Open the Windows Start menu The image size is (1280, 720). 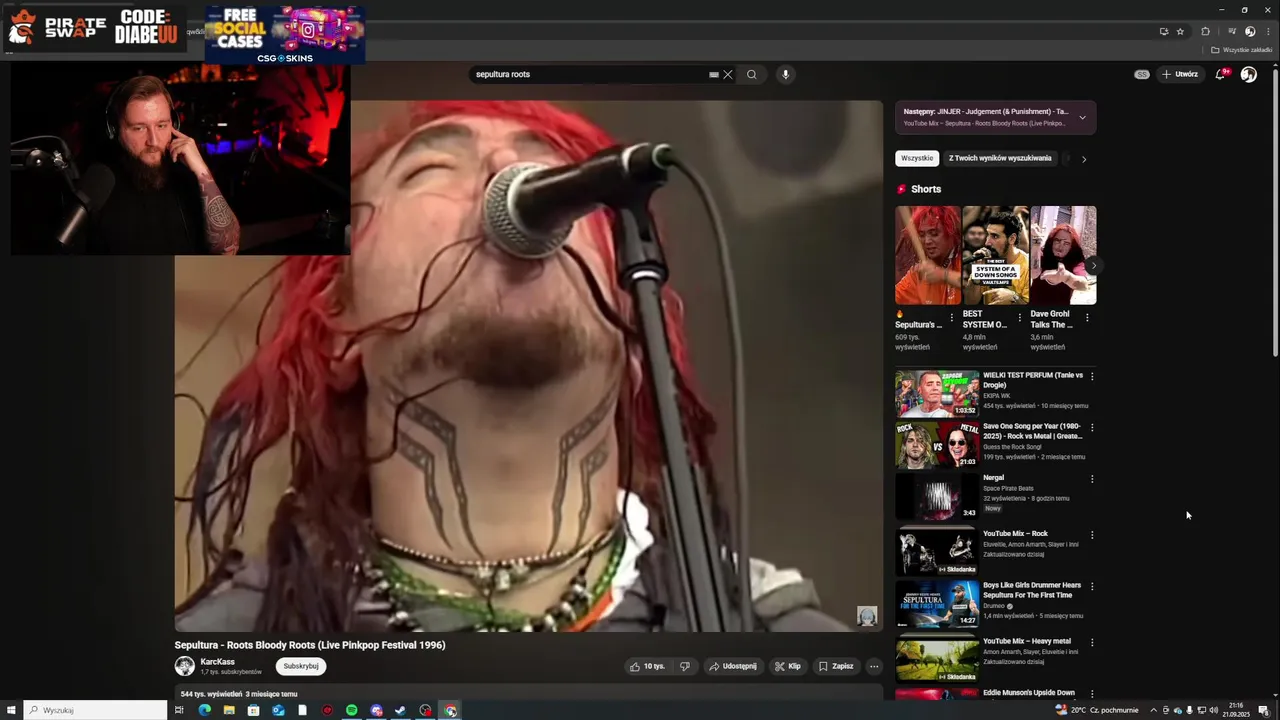[x=11, y=710]
